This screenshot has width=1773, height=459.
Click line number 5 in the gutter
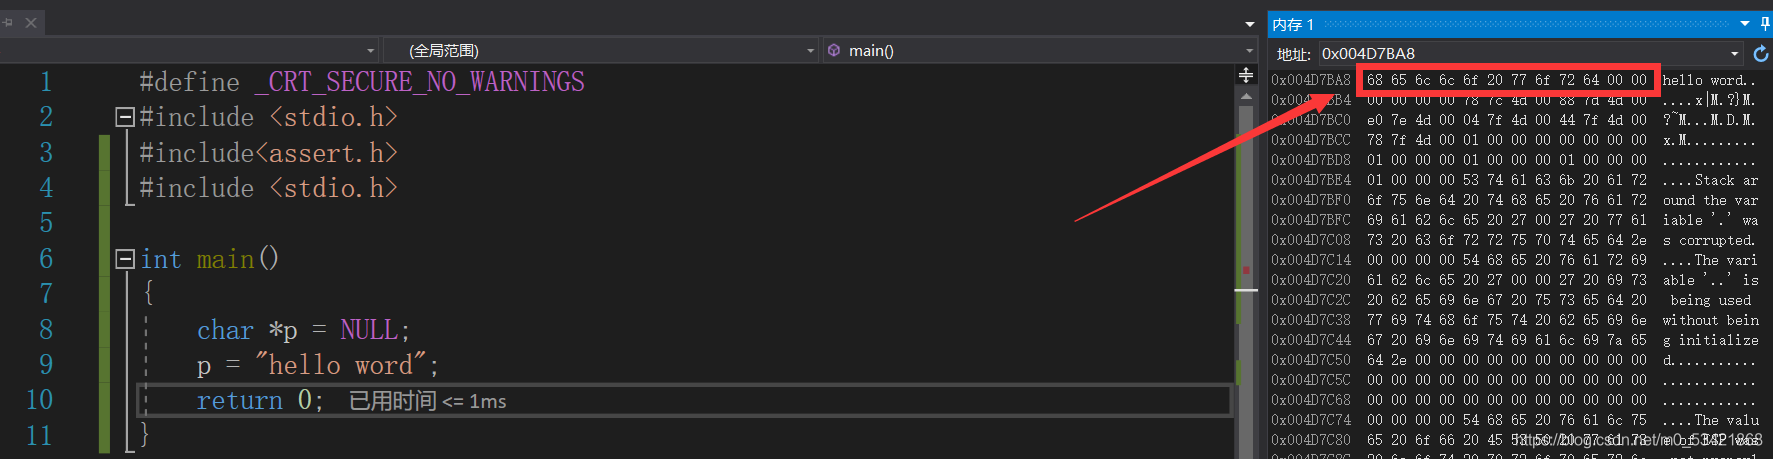click(46, 223)
